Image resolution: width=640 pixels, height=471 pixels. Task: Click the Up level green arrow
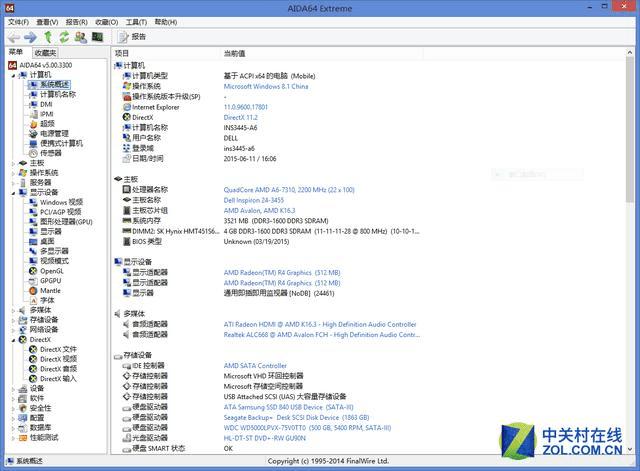[48, 37]
